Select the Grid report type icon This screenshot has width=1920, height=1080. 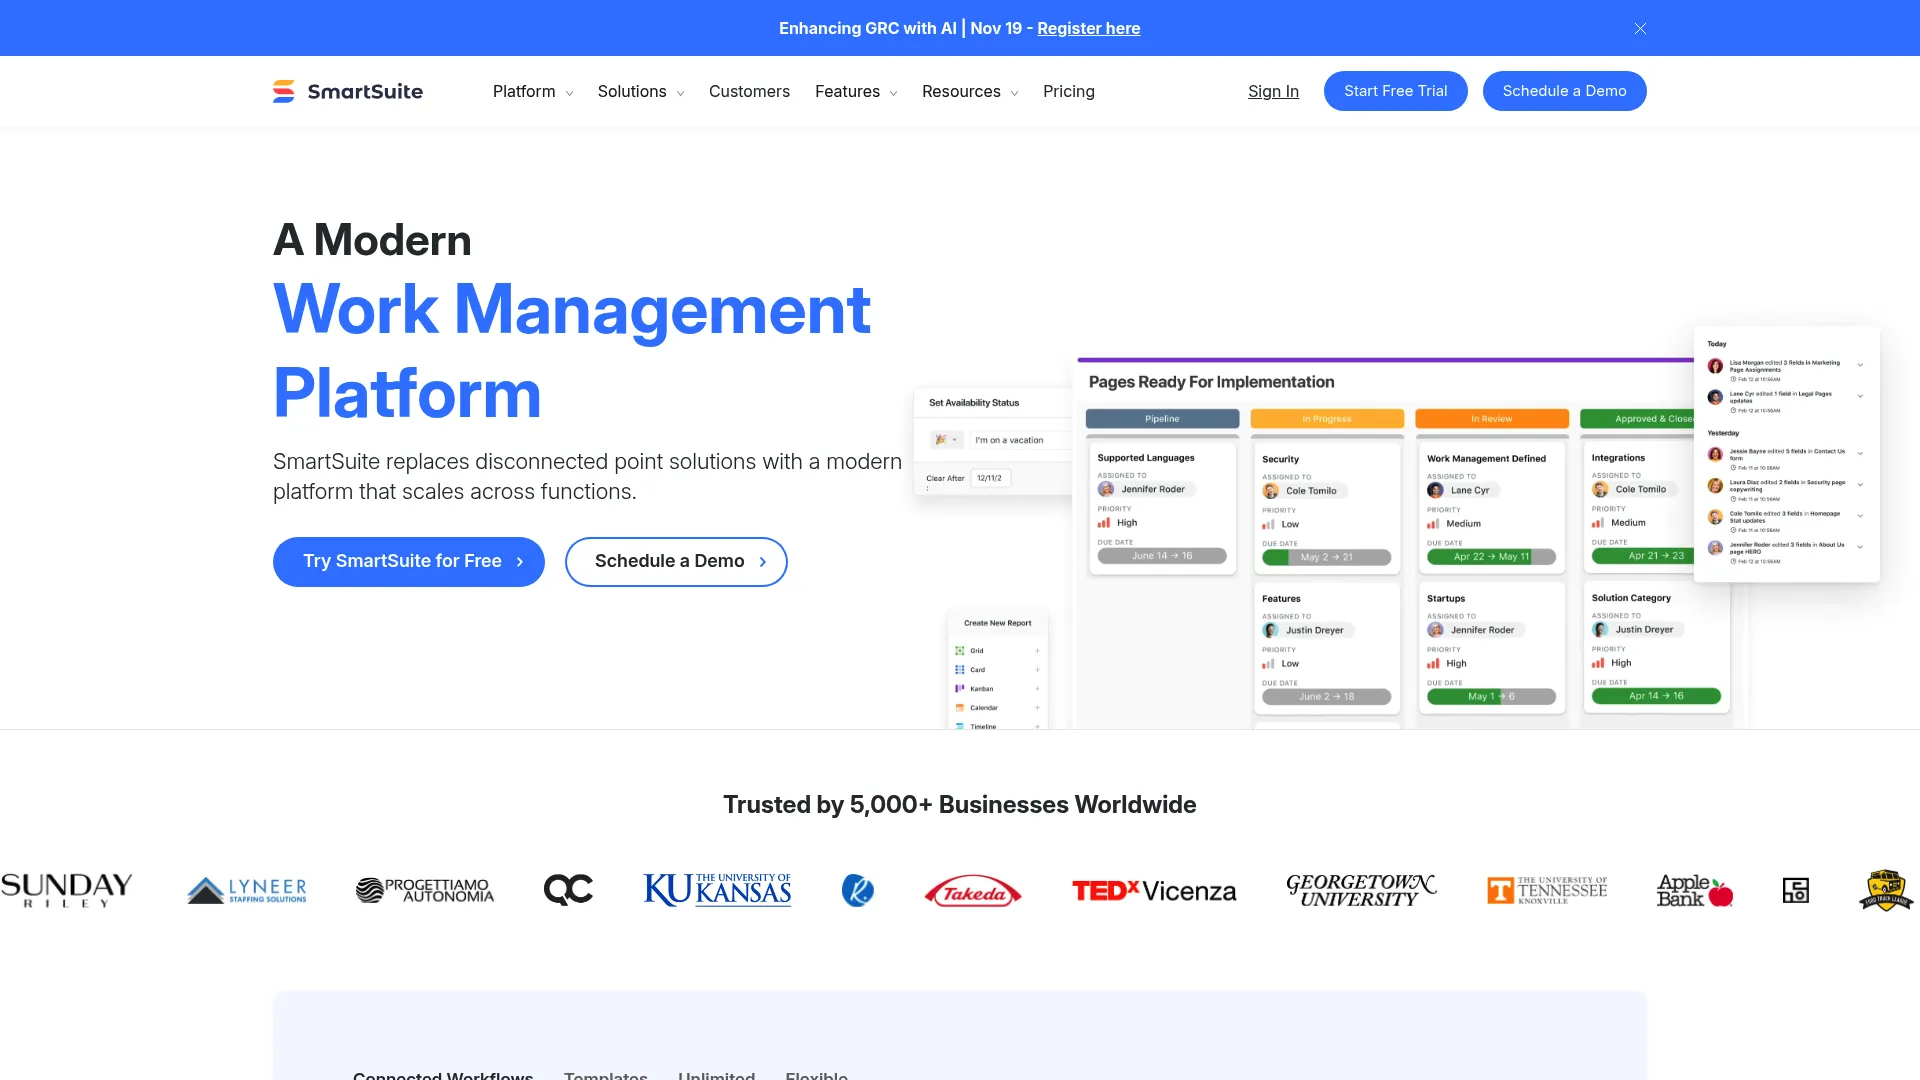pyautogui.click(x=959, y=651)
